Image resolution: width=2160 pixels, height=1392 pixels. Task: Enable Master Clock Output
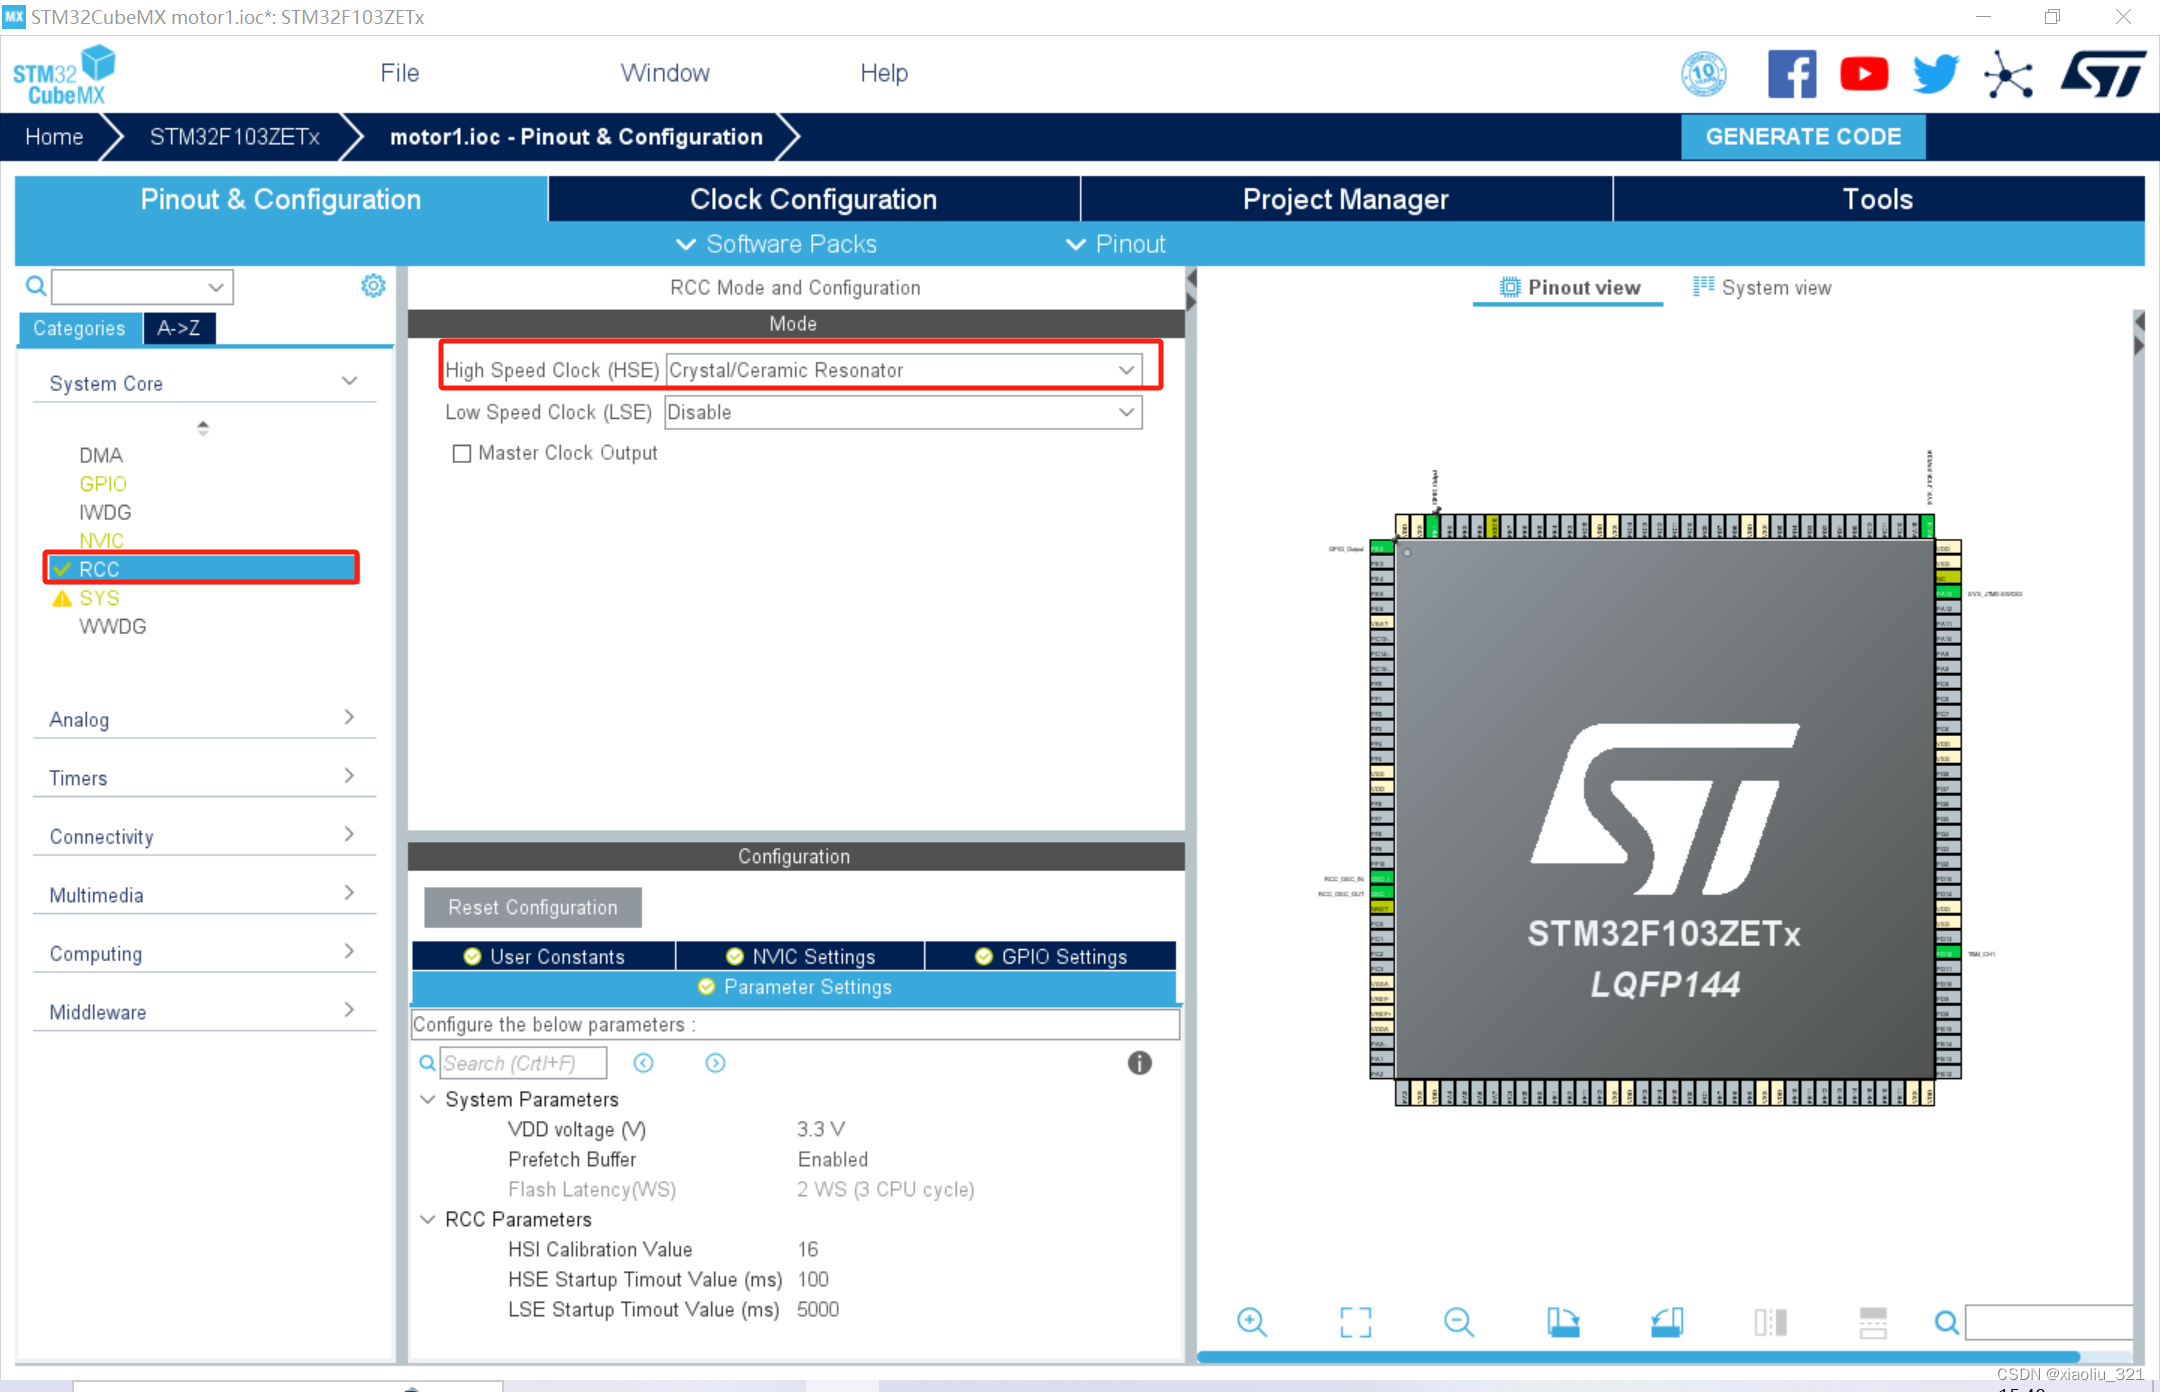point(462,453)
